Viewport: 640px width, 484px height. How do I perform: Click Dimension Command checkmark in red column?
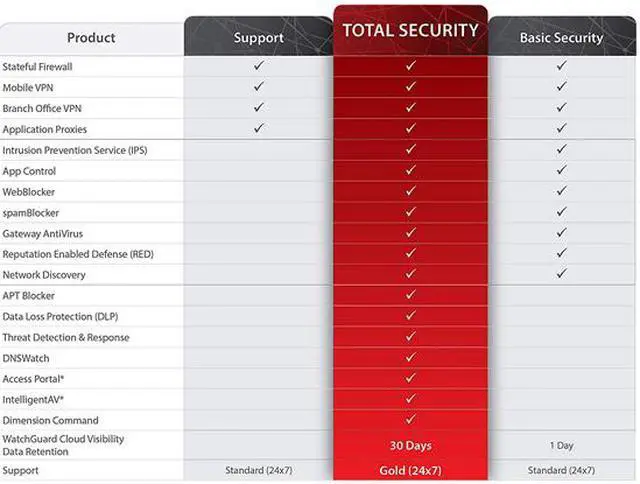(410, 420)
